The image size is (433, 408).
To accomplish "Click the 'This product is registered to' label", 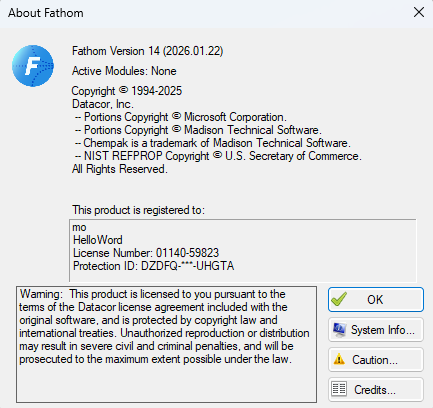I will point(138,210).
